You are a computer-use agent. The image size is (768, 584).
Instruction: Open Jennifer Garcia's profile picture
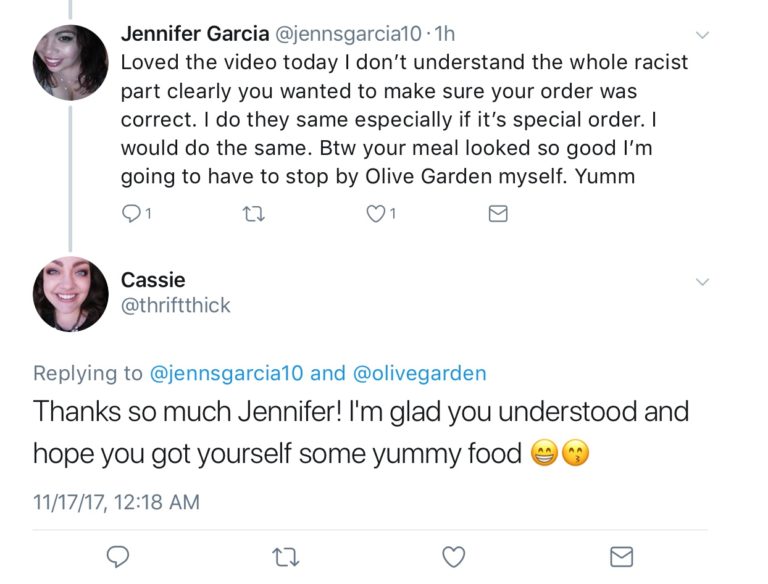point(70,62)
